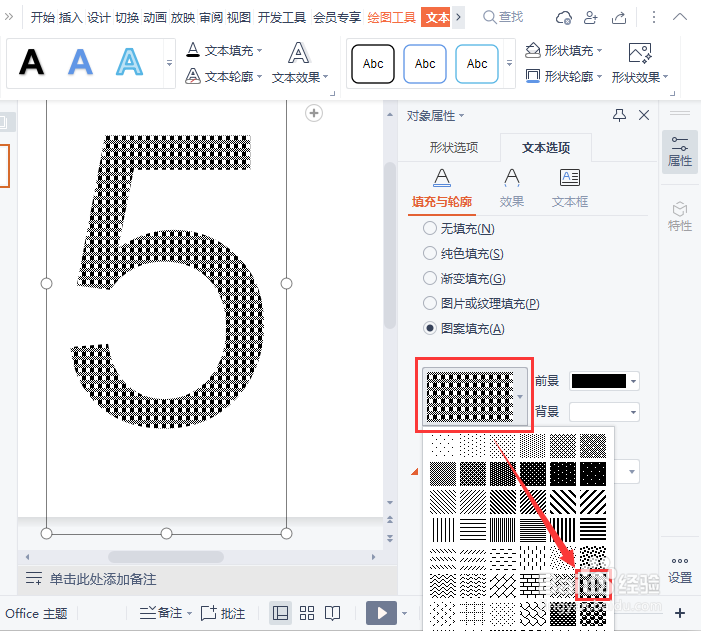Click the Text Fill (文本填充) icon

[x=193, y=50]
